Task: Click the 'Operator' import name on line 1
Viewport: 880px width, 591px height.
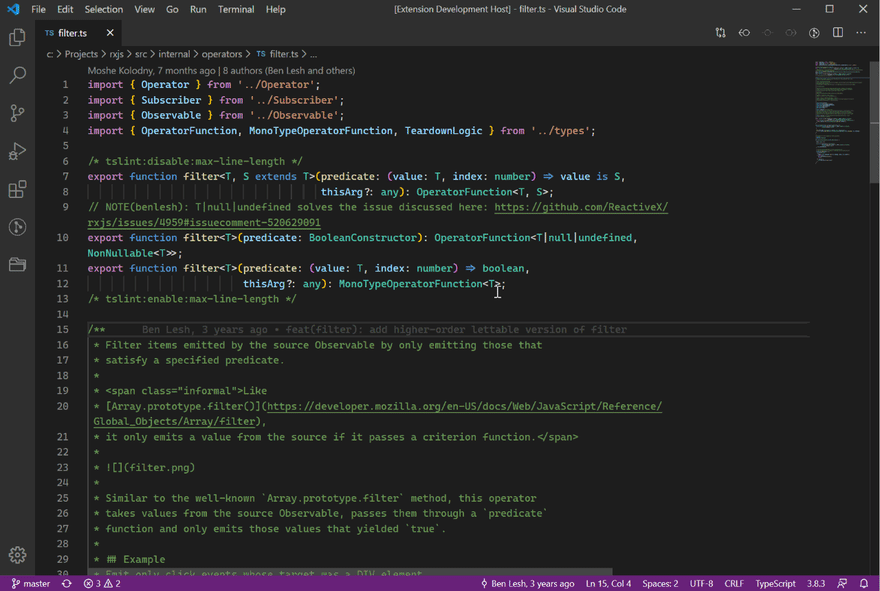Action: (165, 85)
